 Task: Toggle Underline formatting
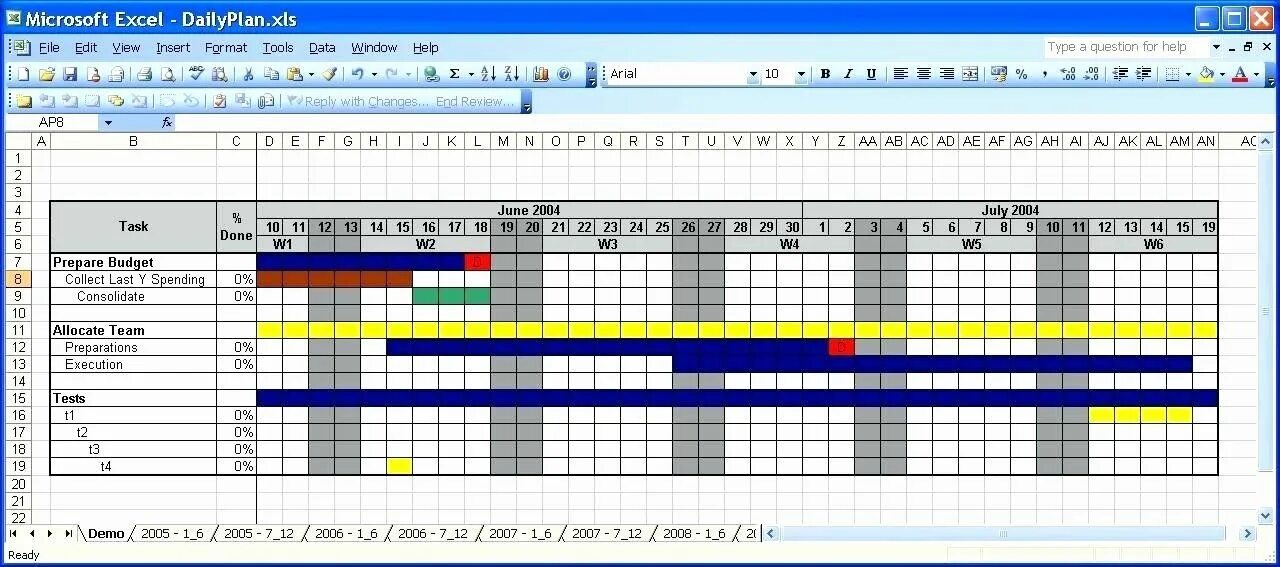click(871, 74)
